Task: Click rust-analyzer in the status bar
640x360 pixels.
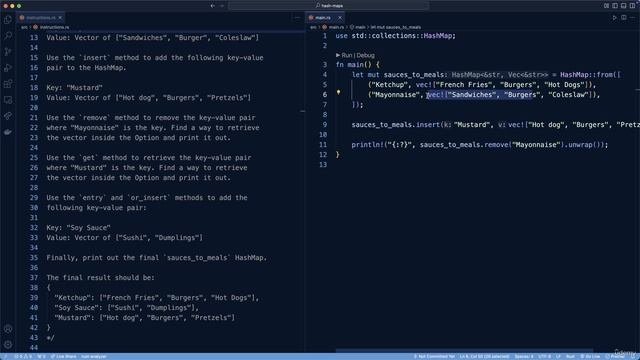Action: coord(93,356)
